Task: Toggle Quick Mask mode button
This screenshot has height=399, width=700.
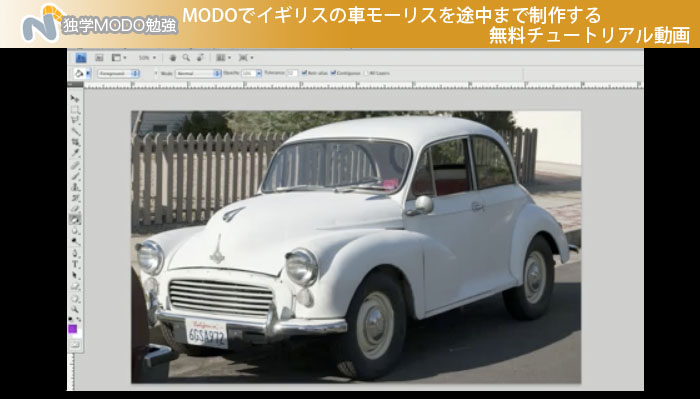Action: tap(75, 344)
